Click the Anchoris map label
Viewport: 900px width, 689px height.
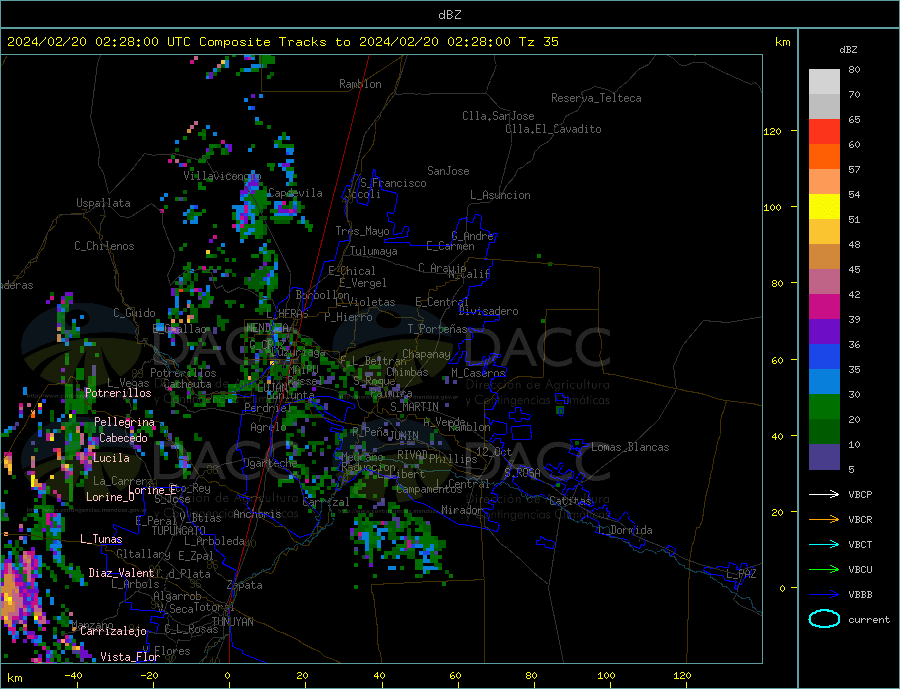257,514
